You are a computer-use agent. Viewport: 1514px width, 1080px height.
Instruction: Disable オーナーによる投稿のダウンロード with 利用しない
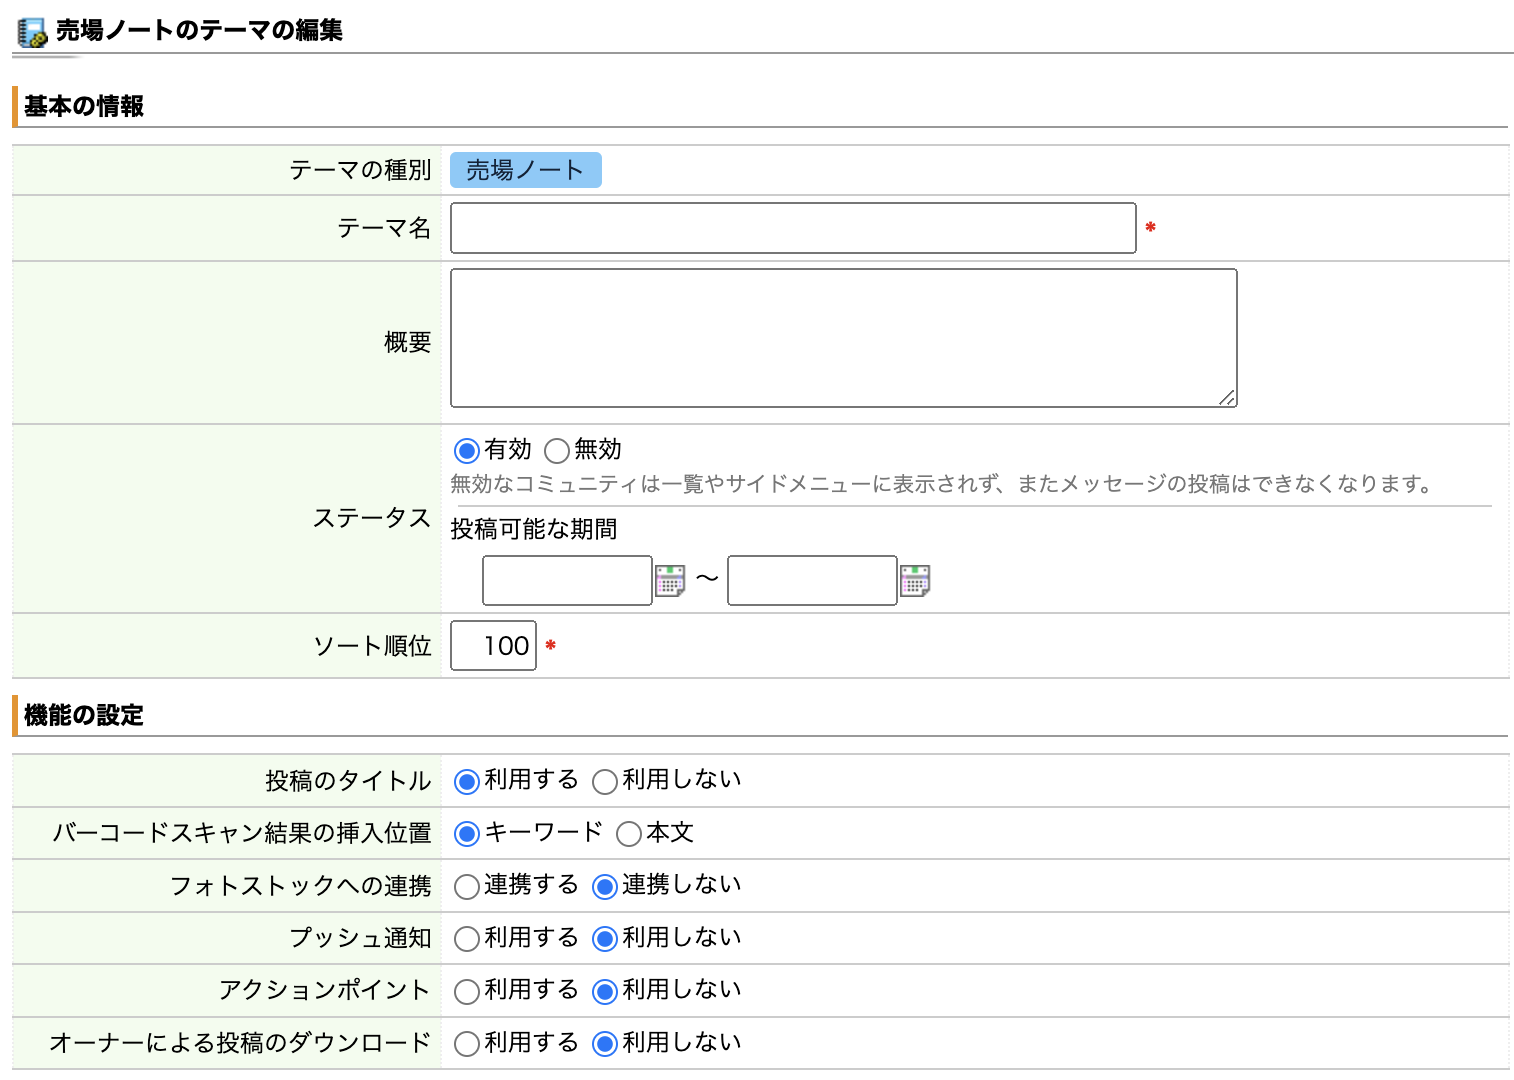605,1044
